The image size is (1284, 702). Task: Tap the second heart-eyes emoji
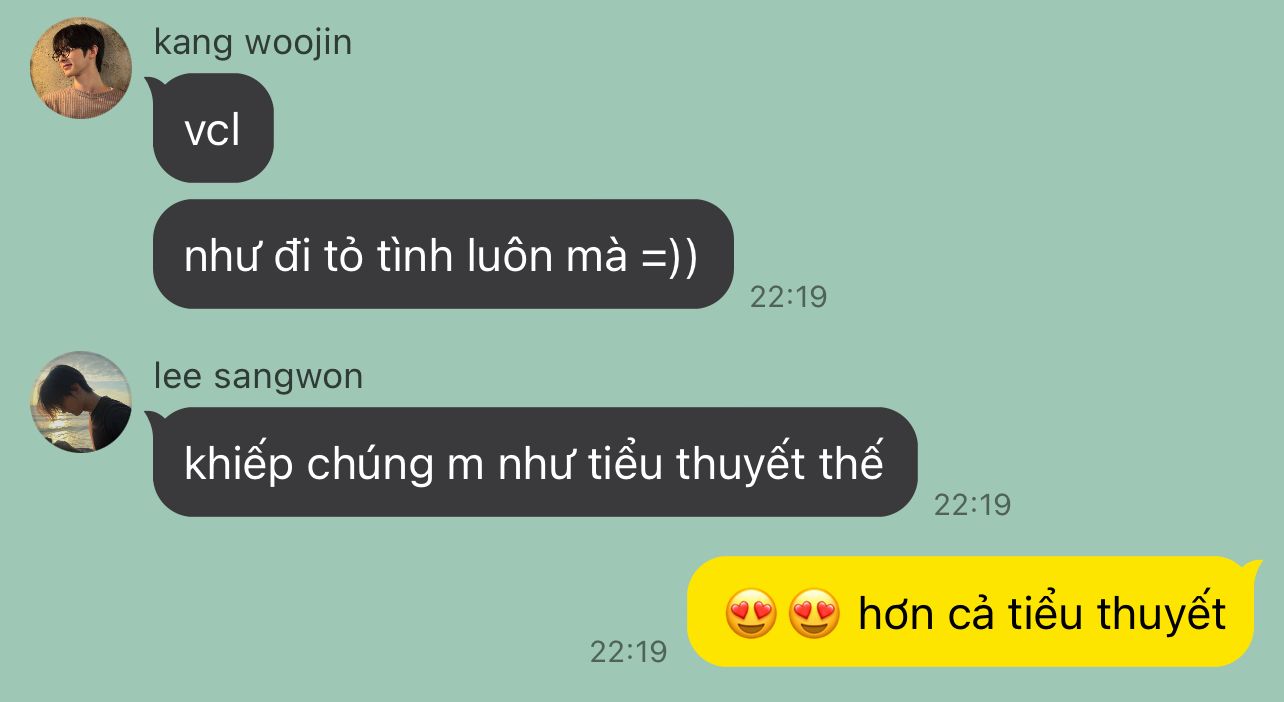(815, 614)
